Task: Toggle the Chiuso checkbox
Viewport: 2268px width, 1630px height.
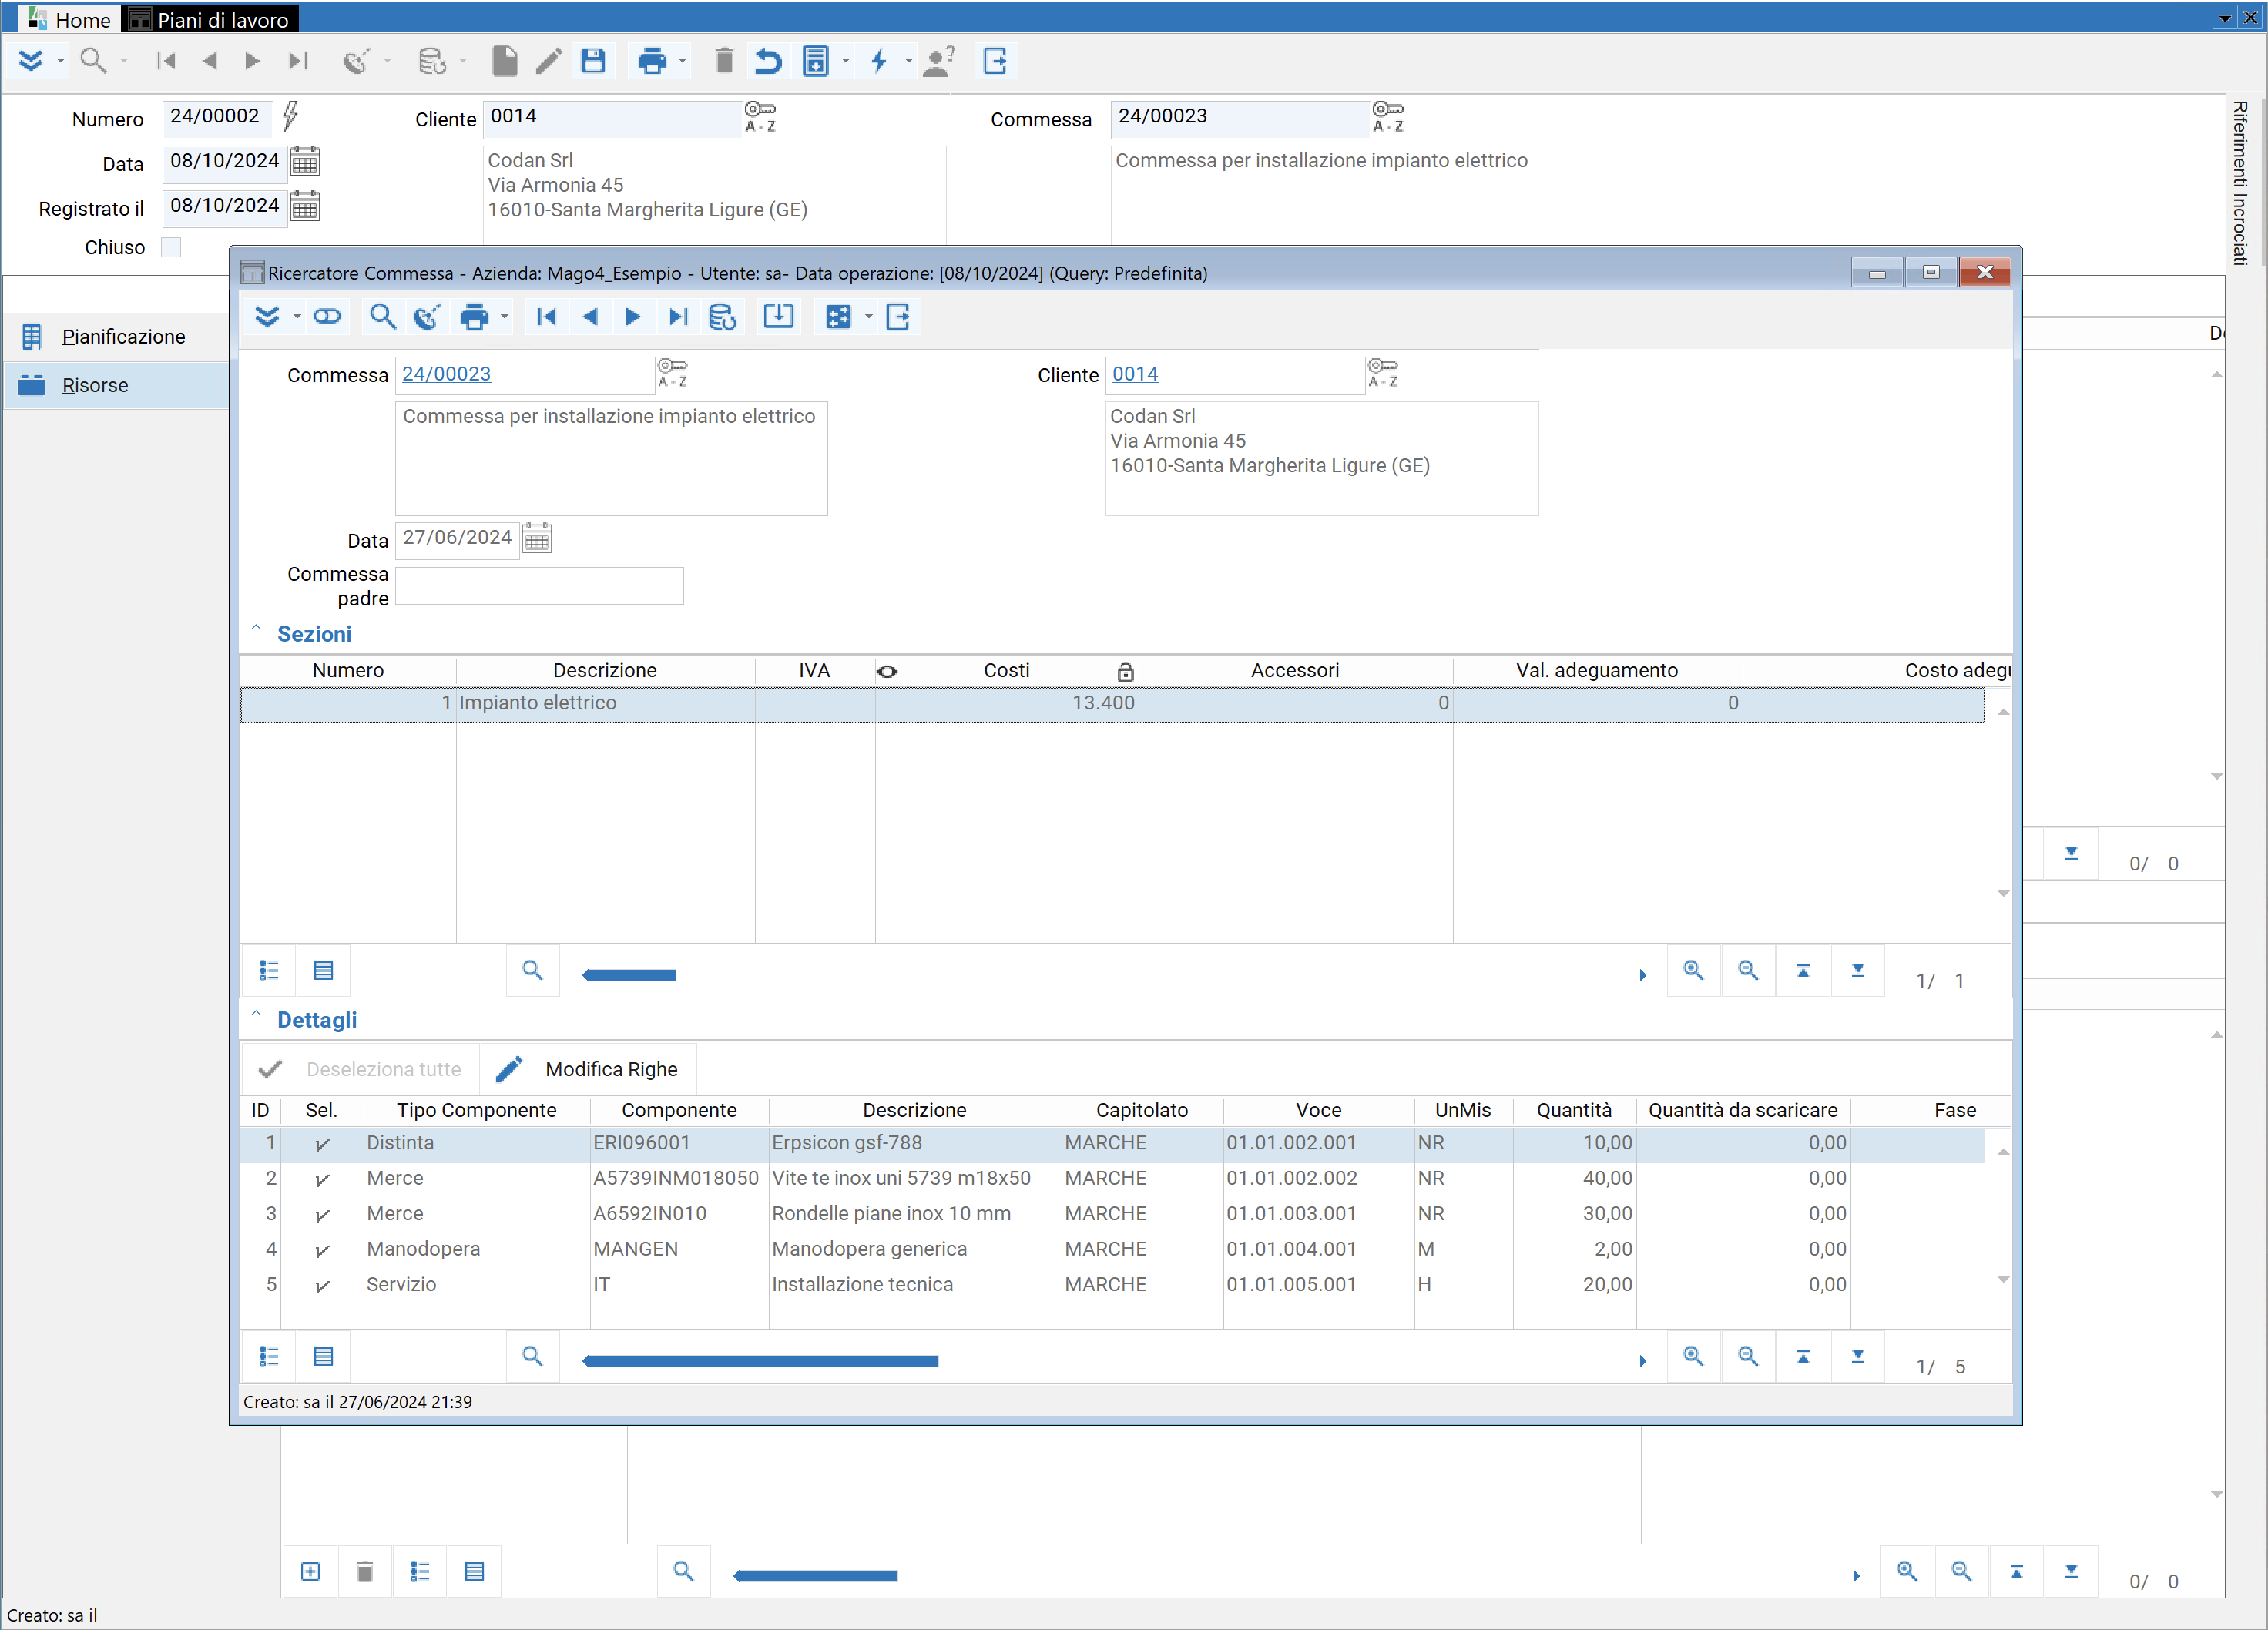Action: tap(171, 247)
